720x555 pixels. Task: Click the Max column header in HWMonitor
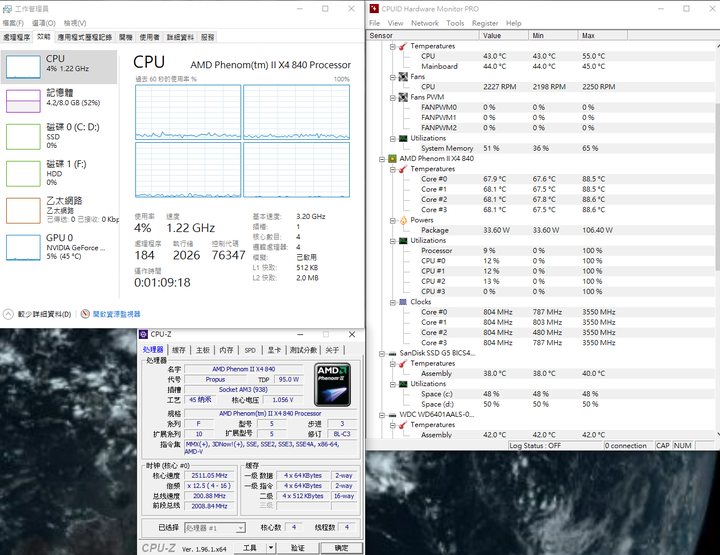point(602,35)
